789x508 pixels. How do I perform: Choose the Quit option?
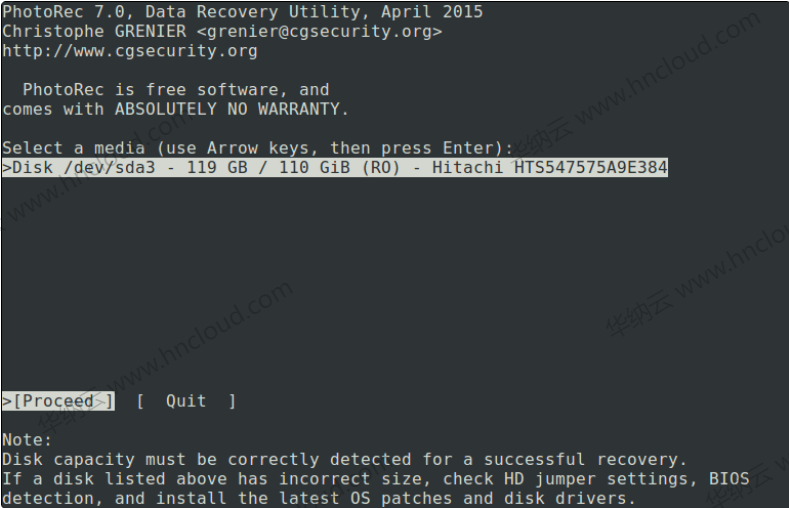click(x=186, y=401)
